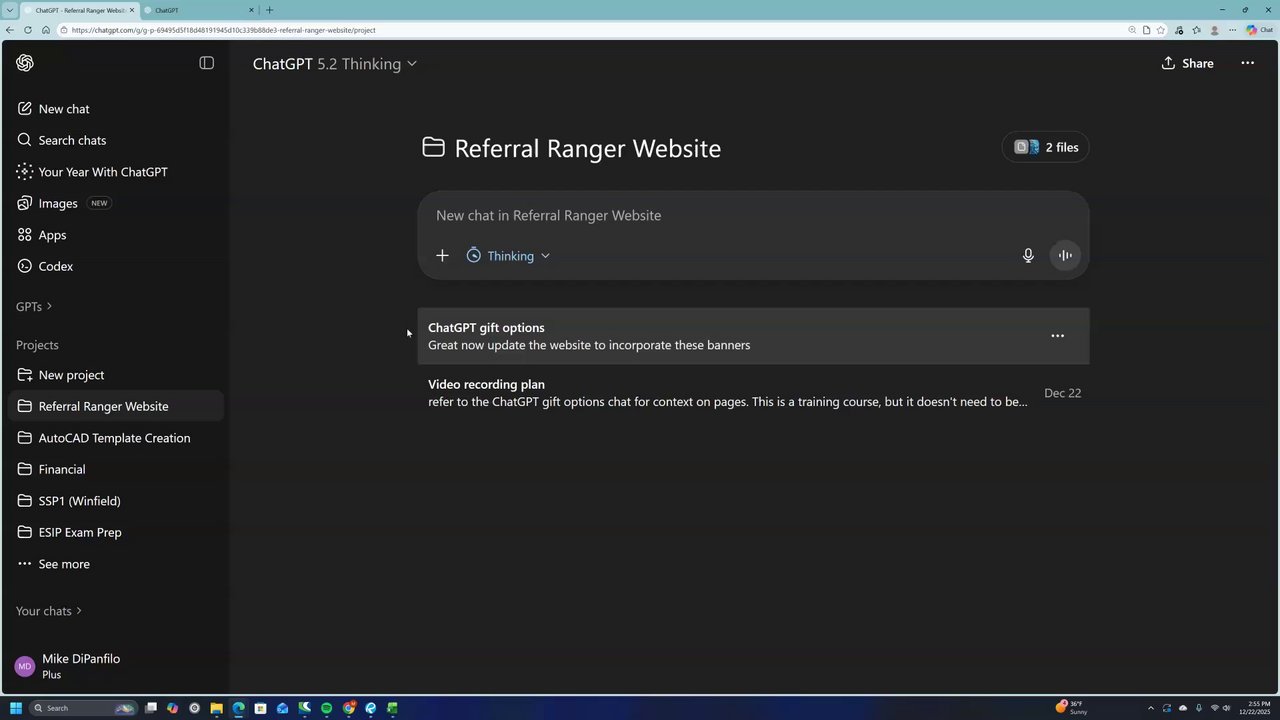Open the Financial project
This screenshot has width=1280, height=720.
click(x=116, y=469)
